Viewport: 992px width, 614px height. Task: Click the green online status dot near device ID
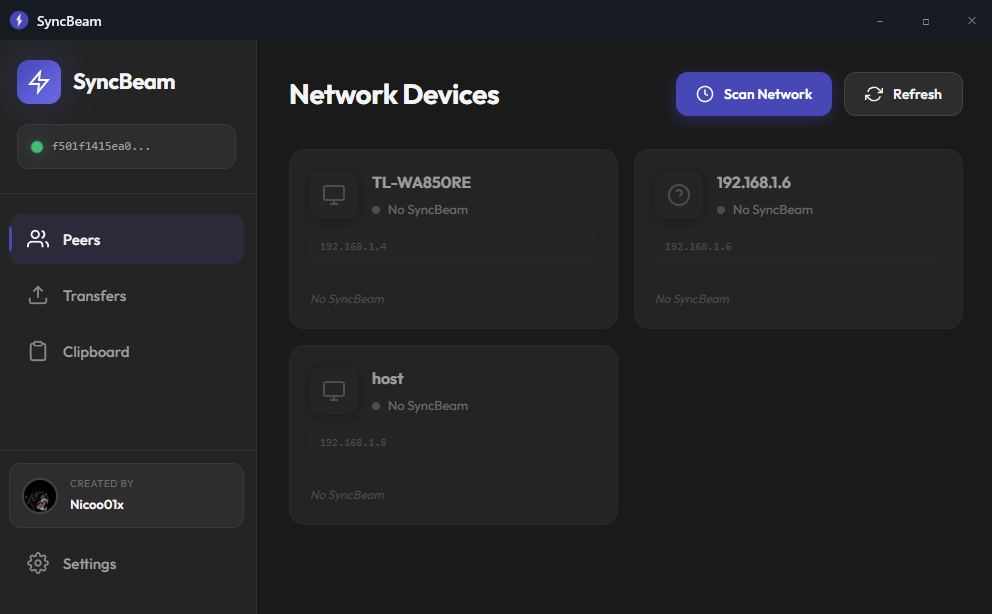38,145
